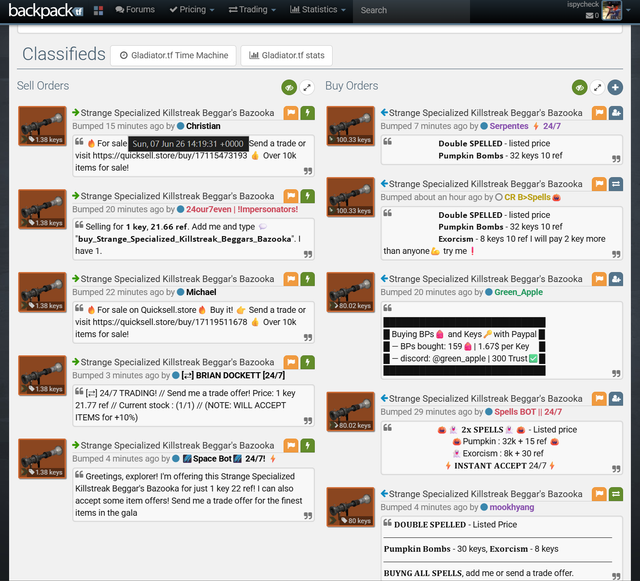This screenshot has width=640, height=581.
Task: Flag Serpentes' buy order
Action: tap(599, 113)
